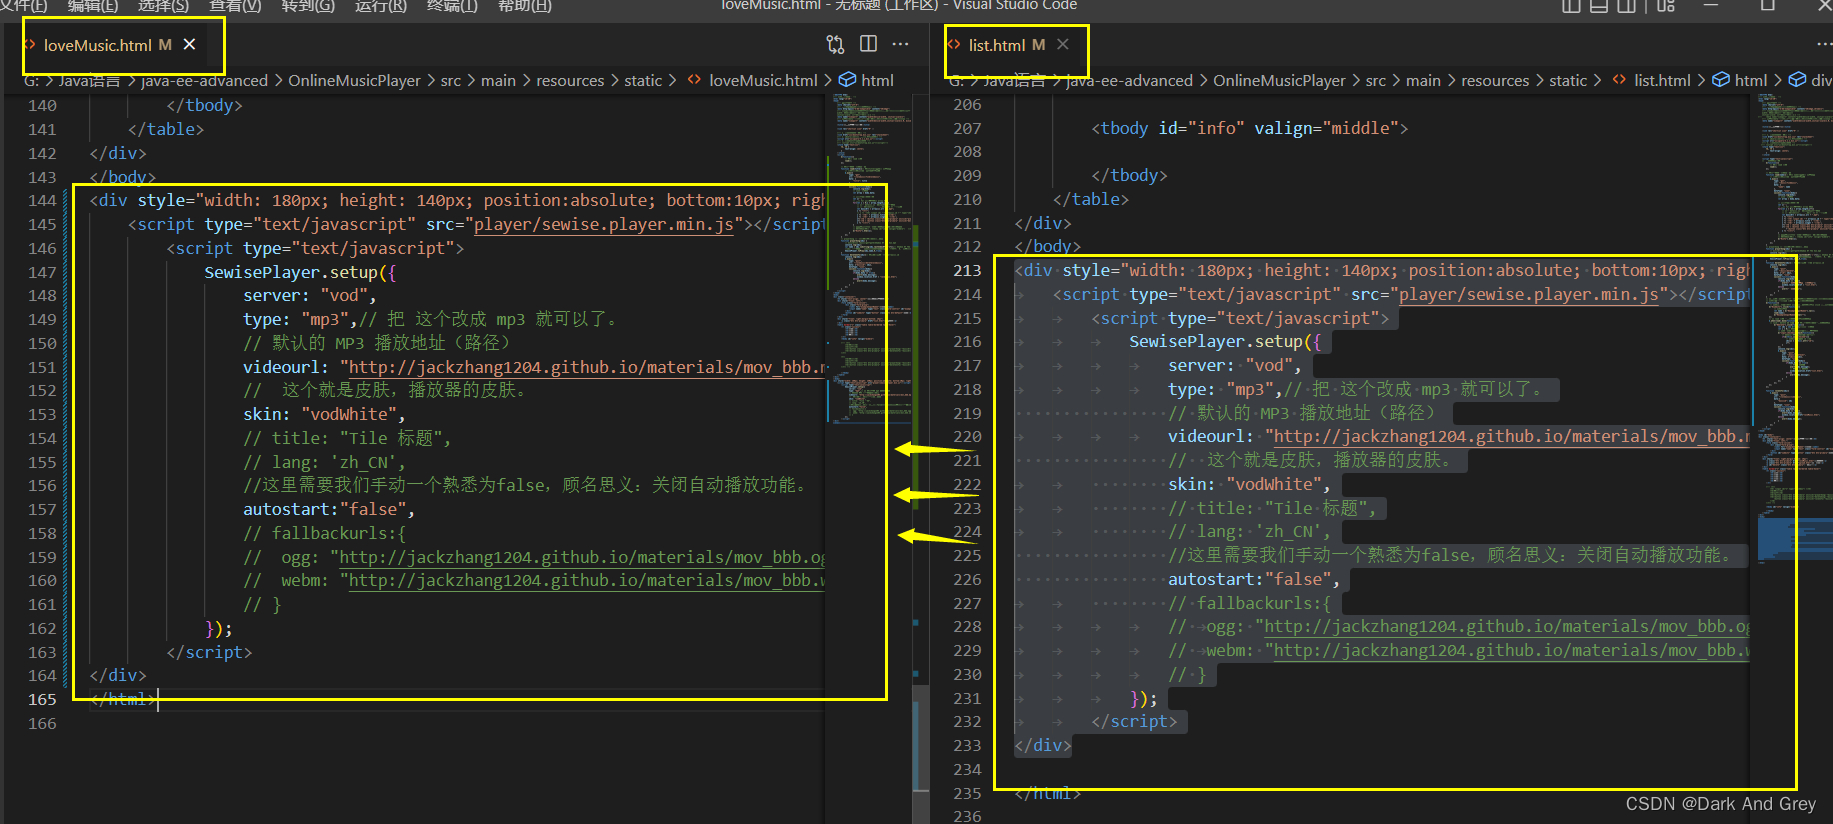The image size is (1833, 824).
Task: Click html symbol icon in right breadcrumb
Action: coord(1721,80)
